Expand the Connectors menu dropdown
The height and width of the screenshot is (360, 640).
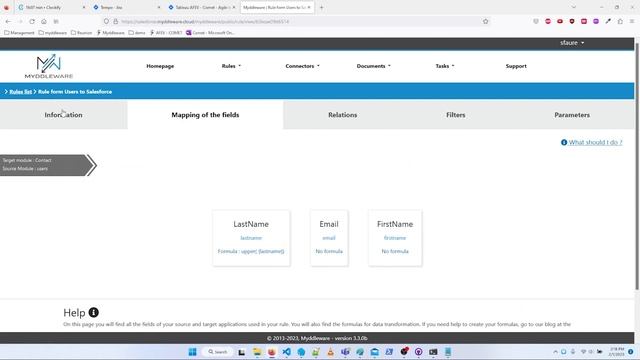[x=302, y=66]
